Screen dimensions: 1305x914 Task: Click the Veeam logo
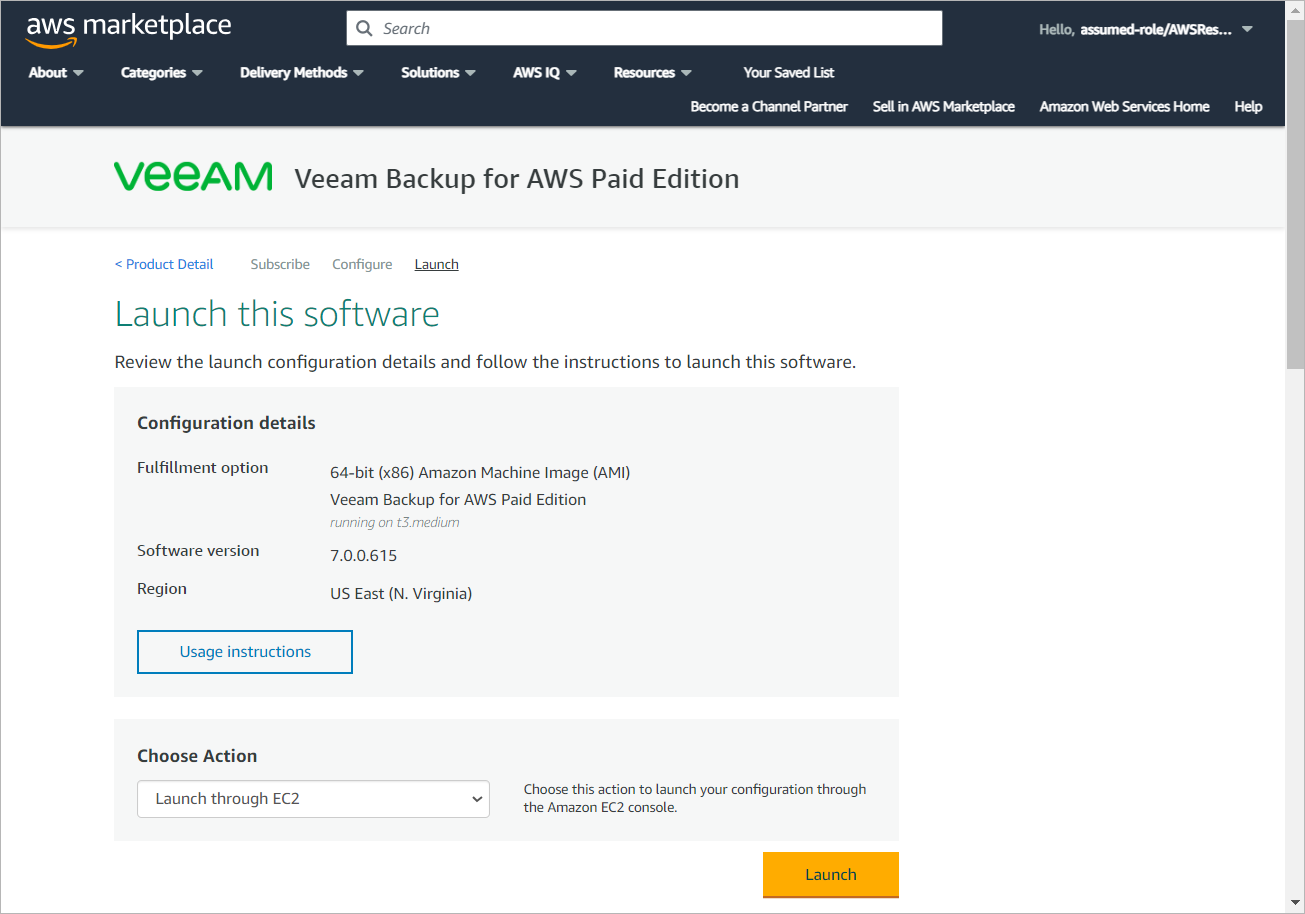click(x=193, y=177)
